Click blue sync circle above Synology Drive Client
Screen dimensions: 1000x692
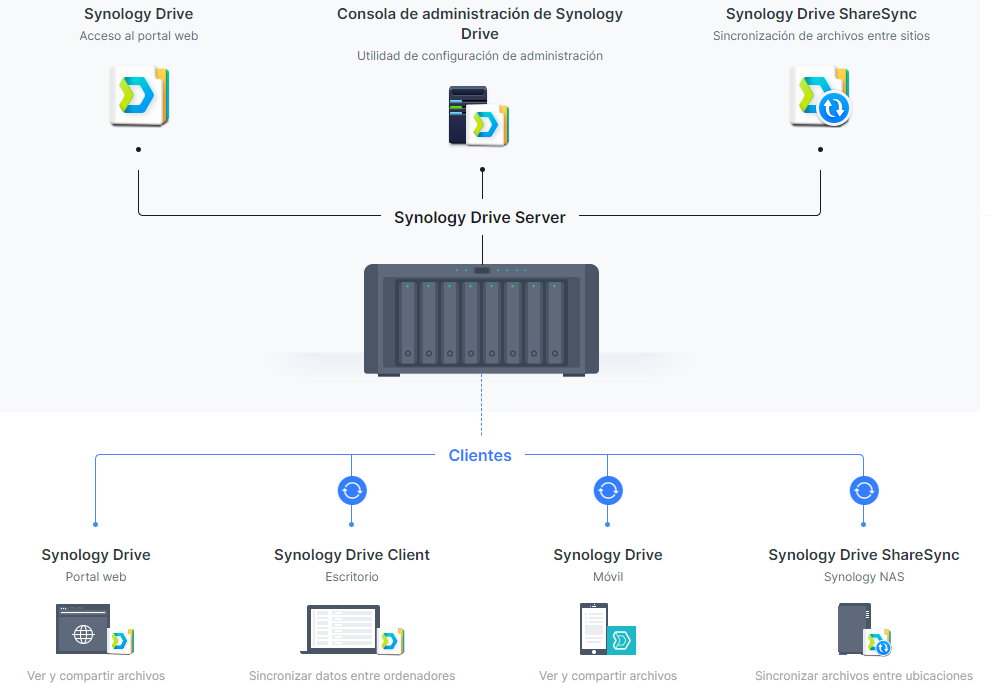[352, 490]
